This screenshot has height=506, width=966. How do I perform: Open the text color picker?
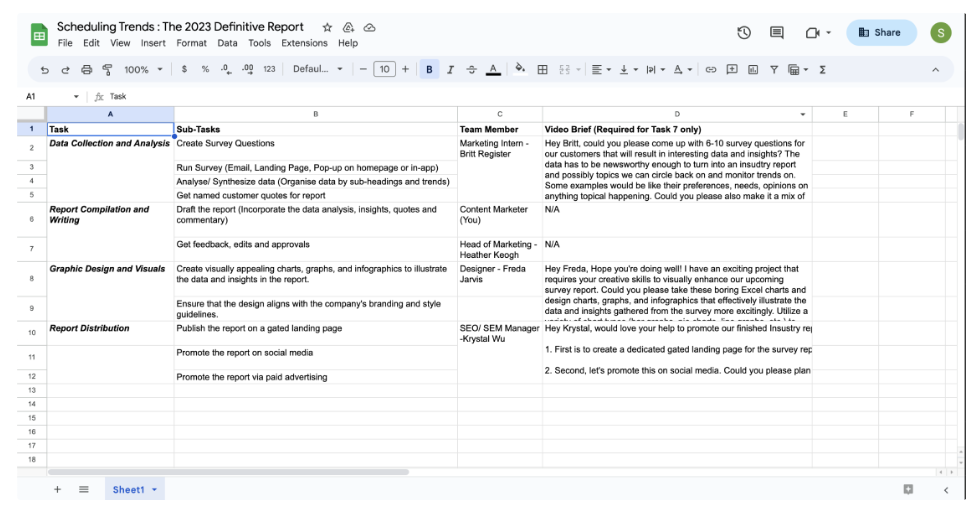tap(493, 70)
